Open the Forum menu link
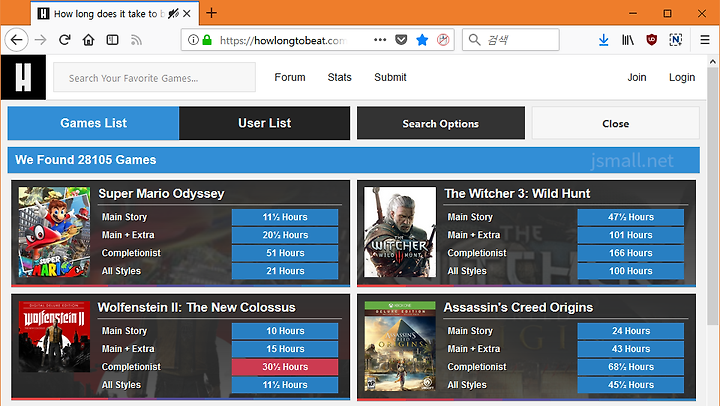 click(290, 77)
